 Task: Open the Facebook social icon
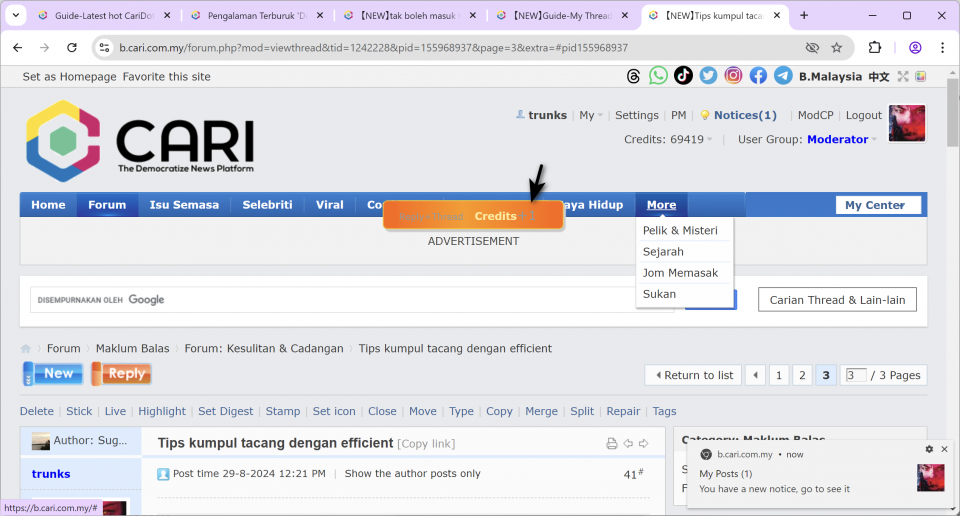(x=758, y=75)
